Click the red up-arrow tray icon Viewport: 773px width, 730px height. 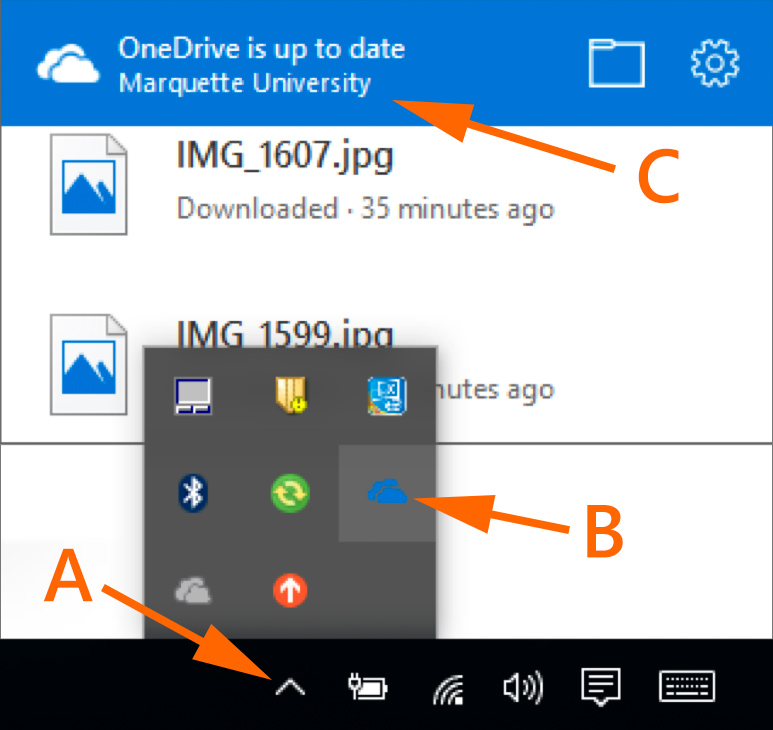[x=290, y=592]
